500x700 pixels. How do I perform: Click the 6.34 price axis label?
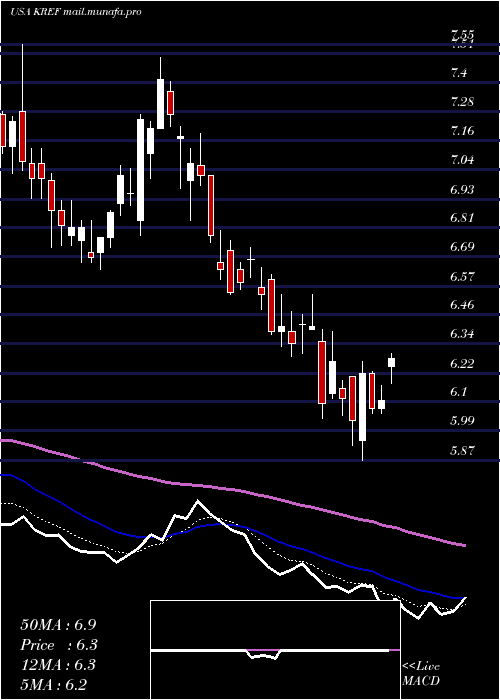coord(462,334)
